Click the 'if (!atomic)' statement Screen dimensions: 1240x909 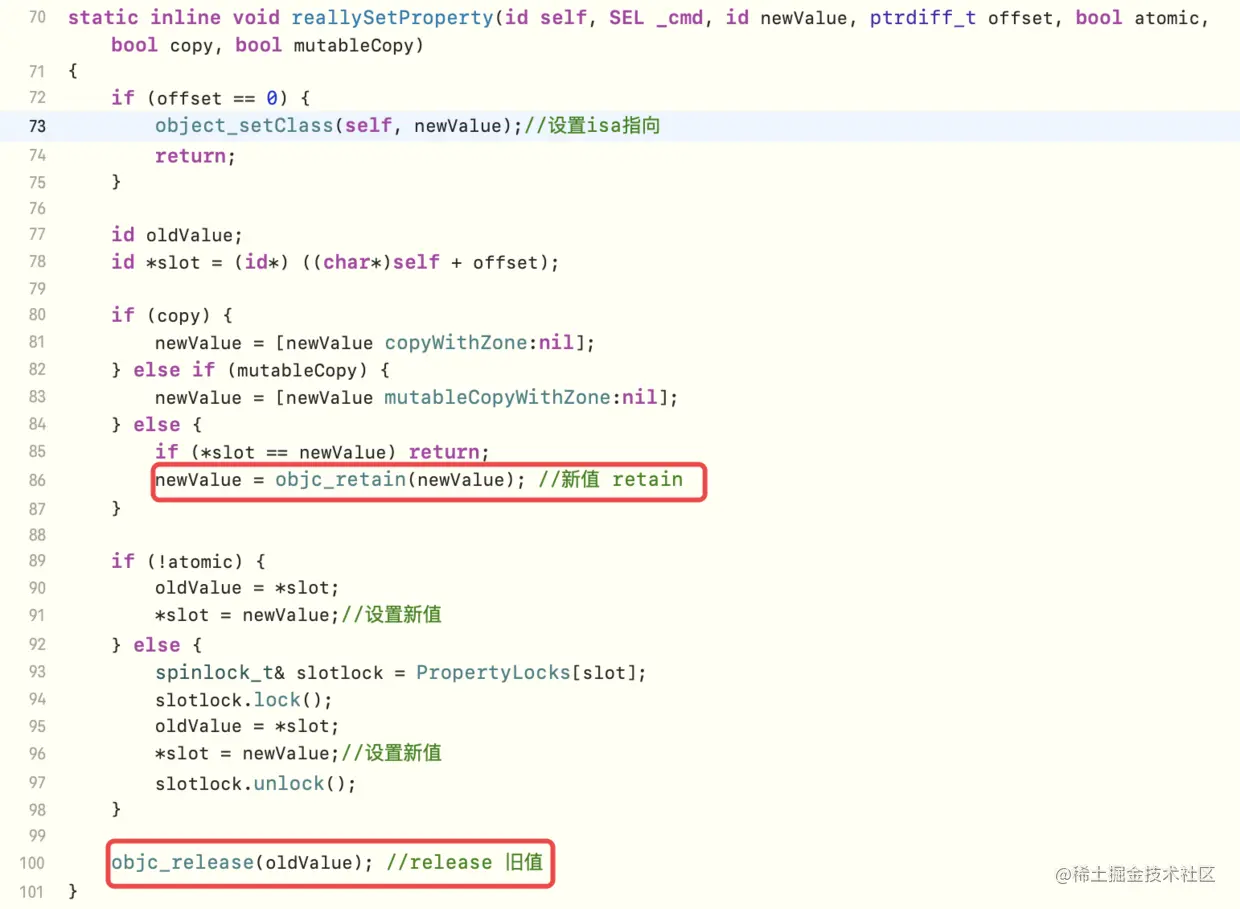click(x=188, y=561)
